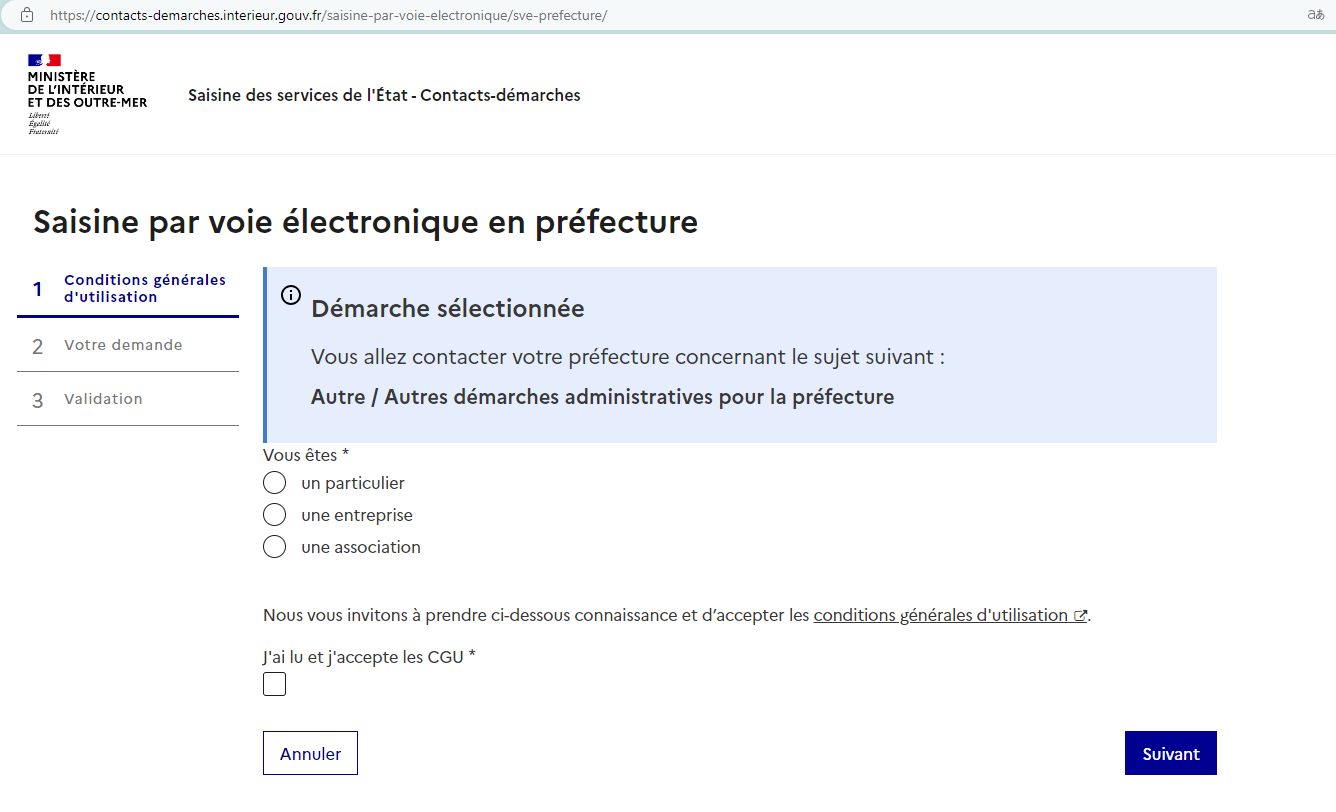Click the 'Saisine des services de l'État' site title

(x=384, y=95)
